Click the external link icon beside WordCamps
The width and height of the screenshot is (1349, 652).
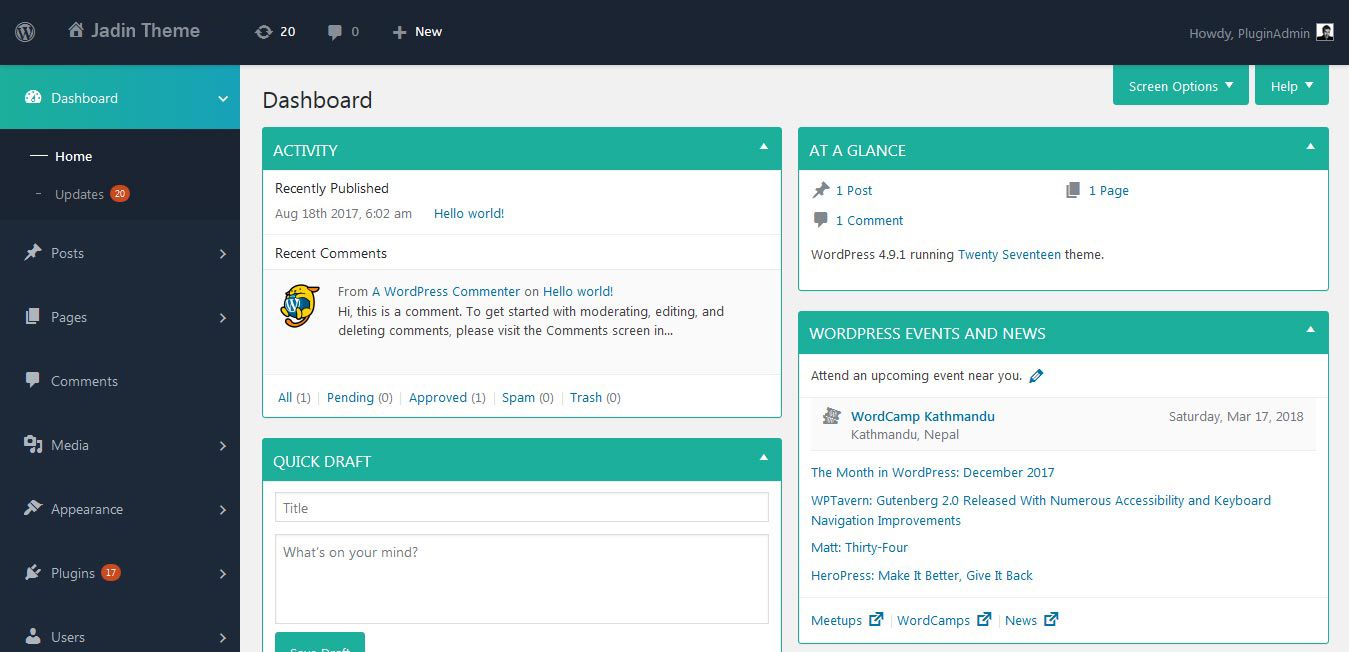984,620
